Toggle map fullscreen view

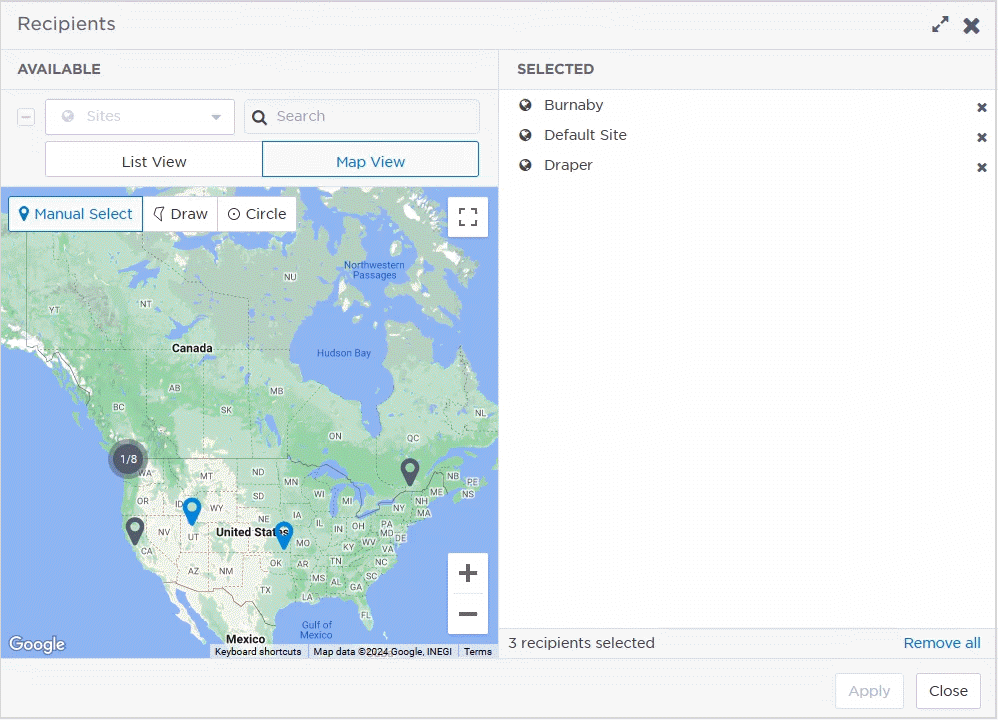(468, 216)
